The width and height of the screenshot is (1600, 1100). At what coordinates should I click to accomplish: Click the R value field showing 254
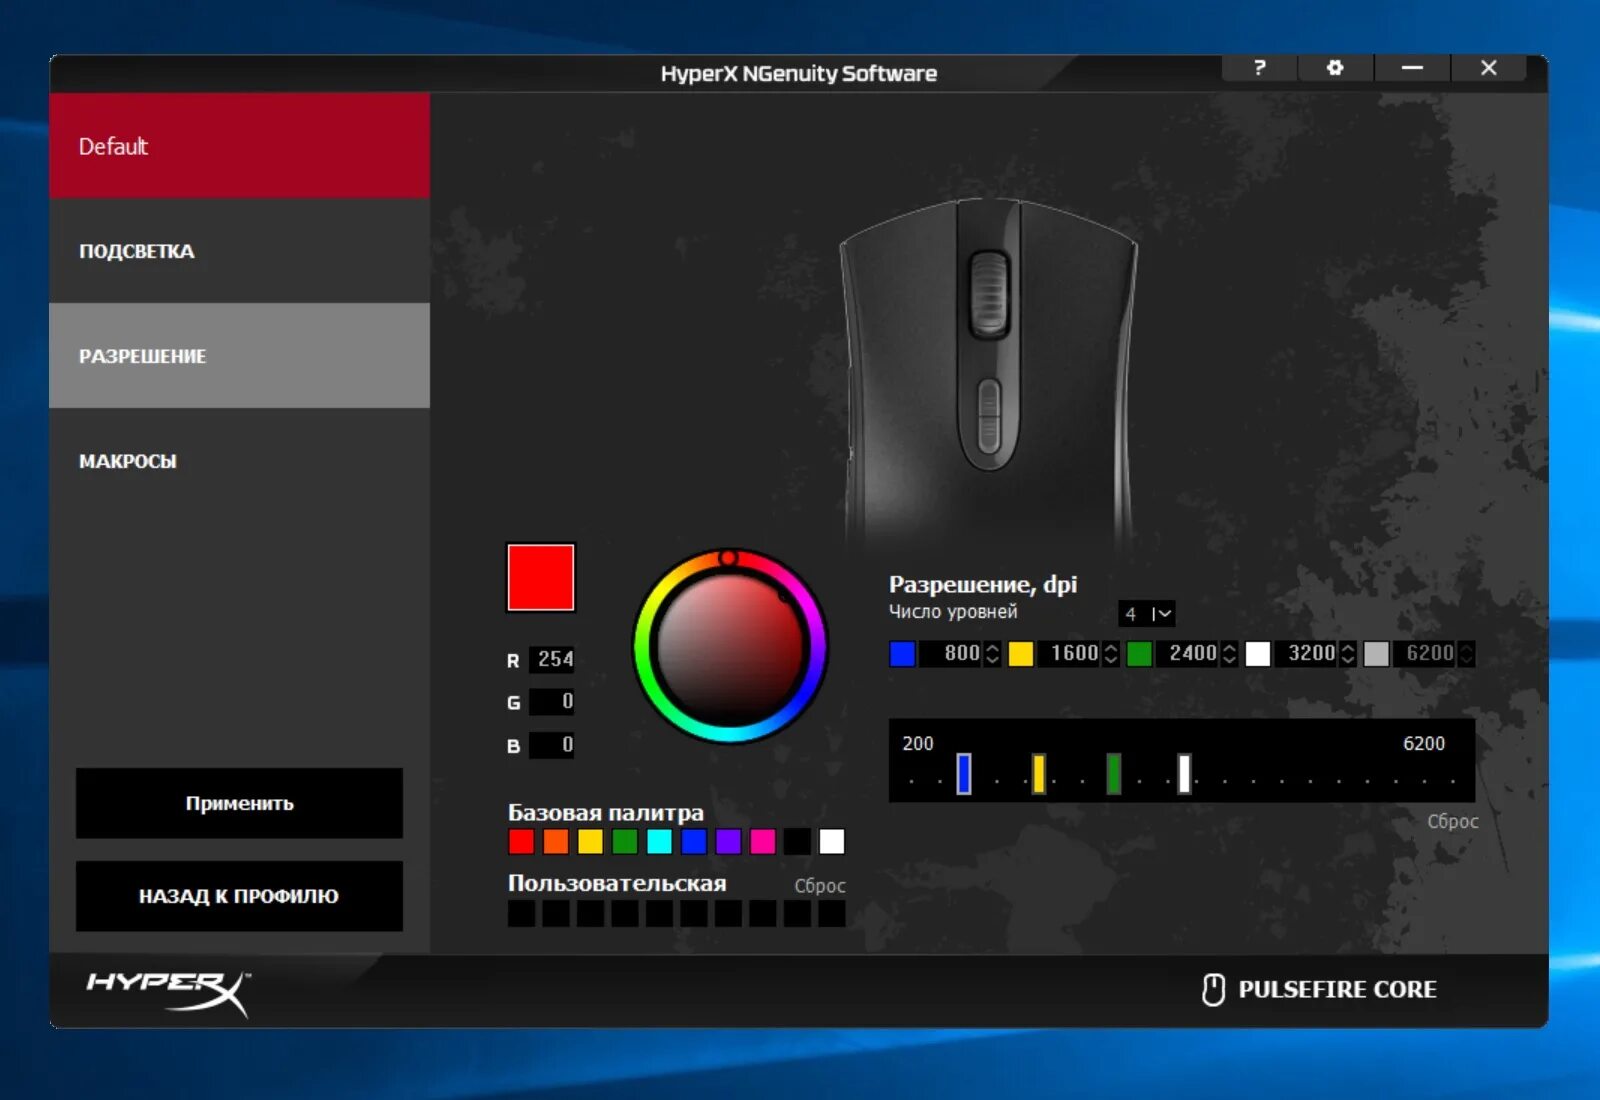point(552,659)
